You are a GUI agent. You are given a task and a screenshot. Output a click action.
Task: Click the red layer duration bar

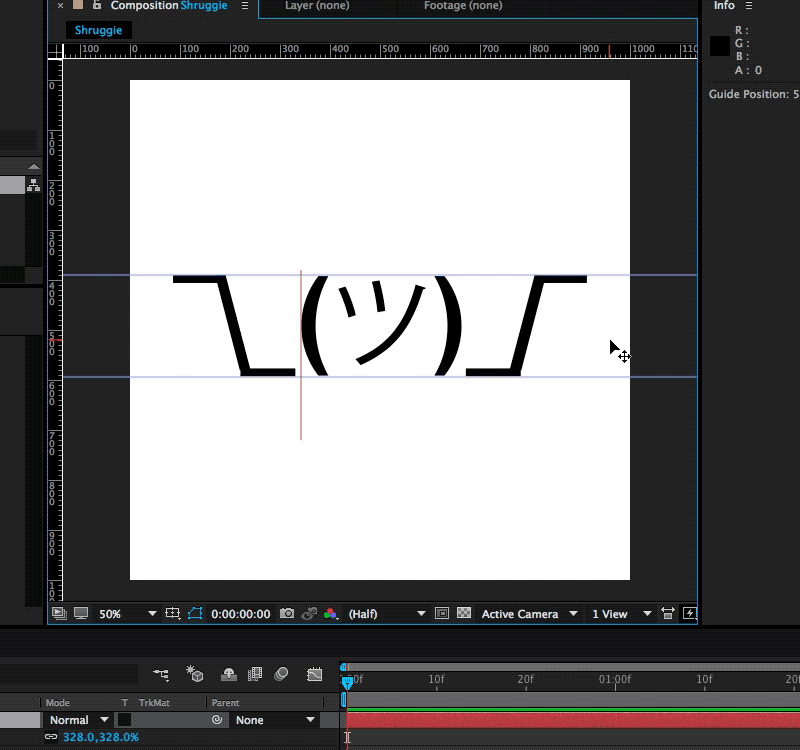pyautogui.click(x=573, y=720)
